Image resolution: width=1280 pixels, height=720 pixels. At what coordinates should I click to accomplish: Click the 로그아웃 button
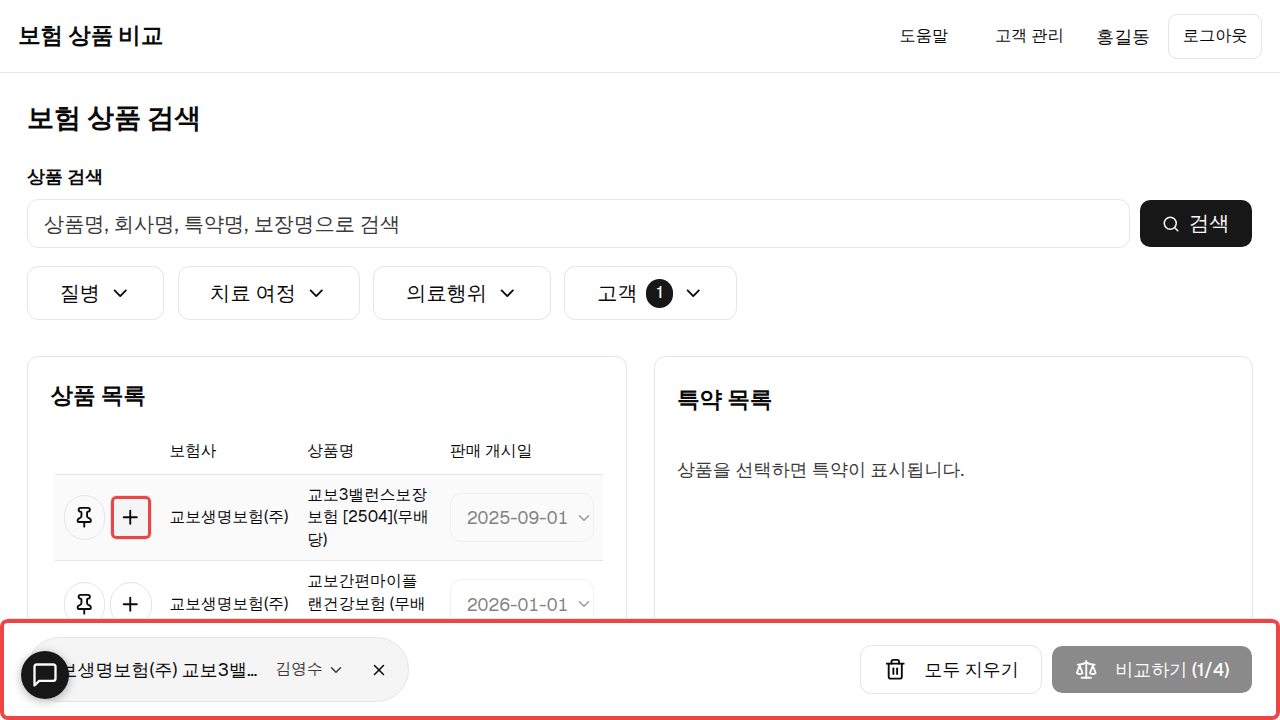pos(1215,36)
